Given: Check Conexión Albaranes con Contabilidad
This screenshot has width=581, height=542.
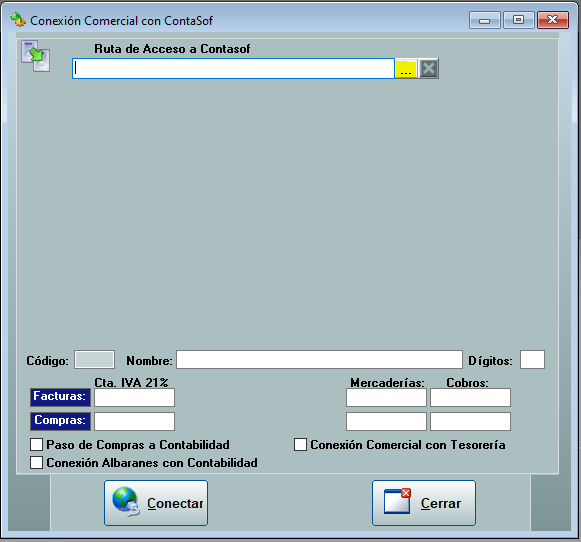Looking at the screenshot, I should [x=36, y=463].
